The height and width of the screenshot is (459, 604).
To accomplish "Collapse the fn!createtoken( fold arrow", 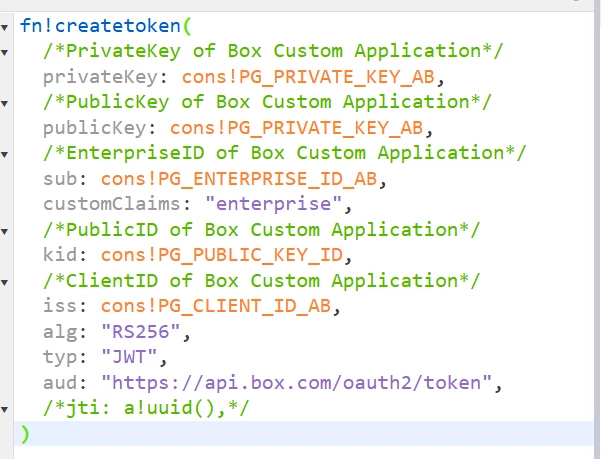I will 5,27.
